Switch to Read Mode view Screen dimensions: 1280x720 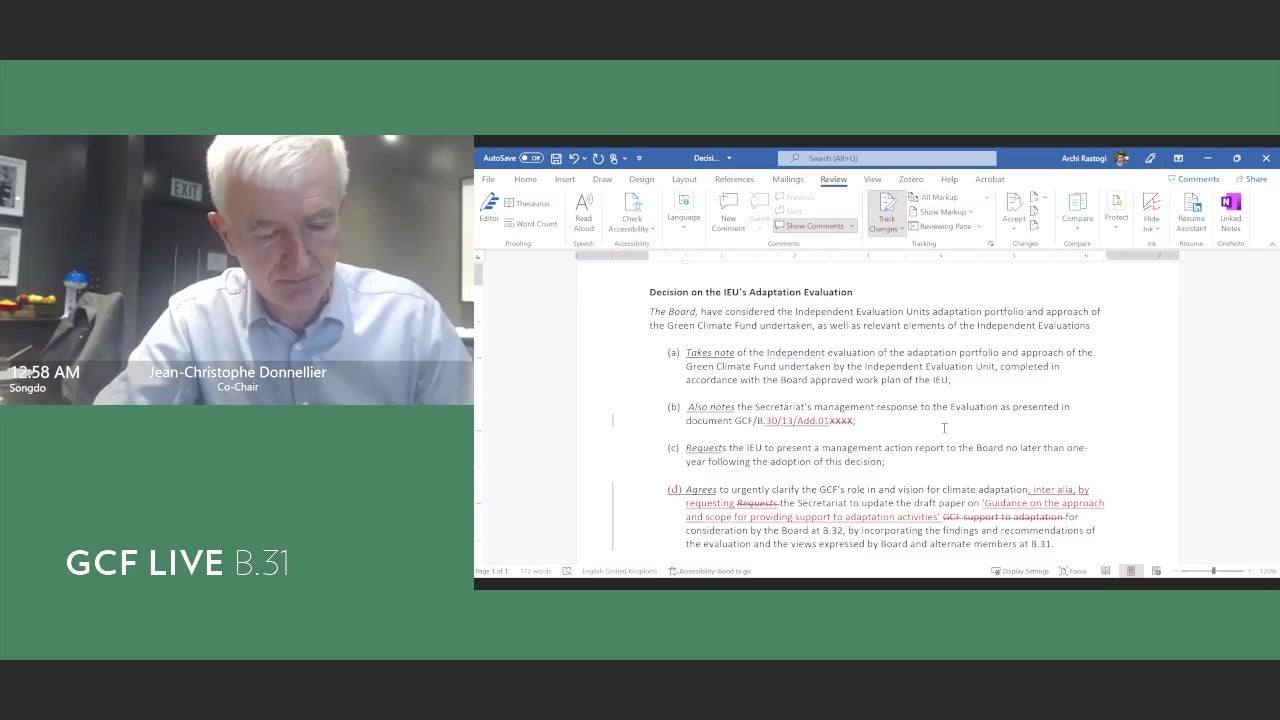pos(1105,571)
